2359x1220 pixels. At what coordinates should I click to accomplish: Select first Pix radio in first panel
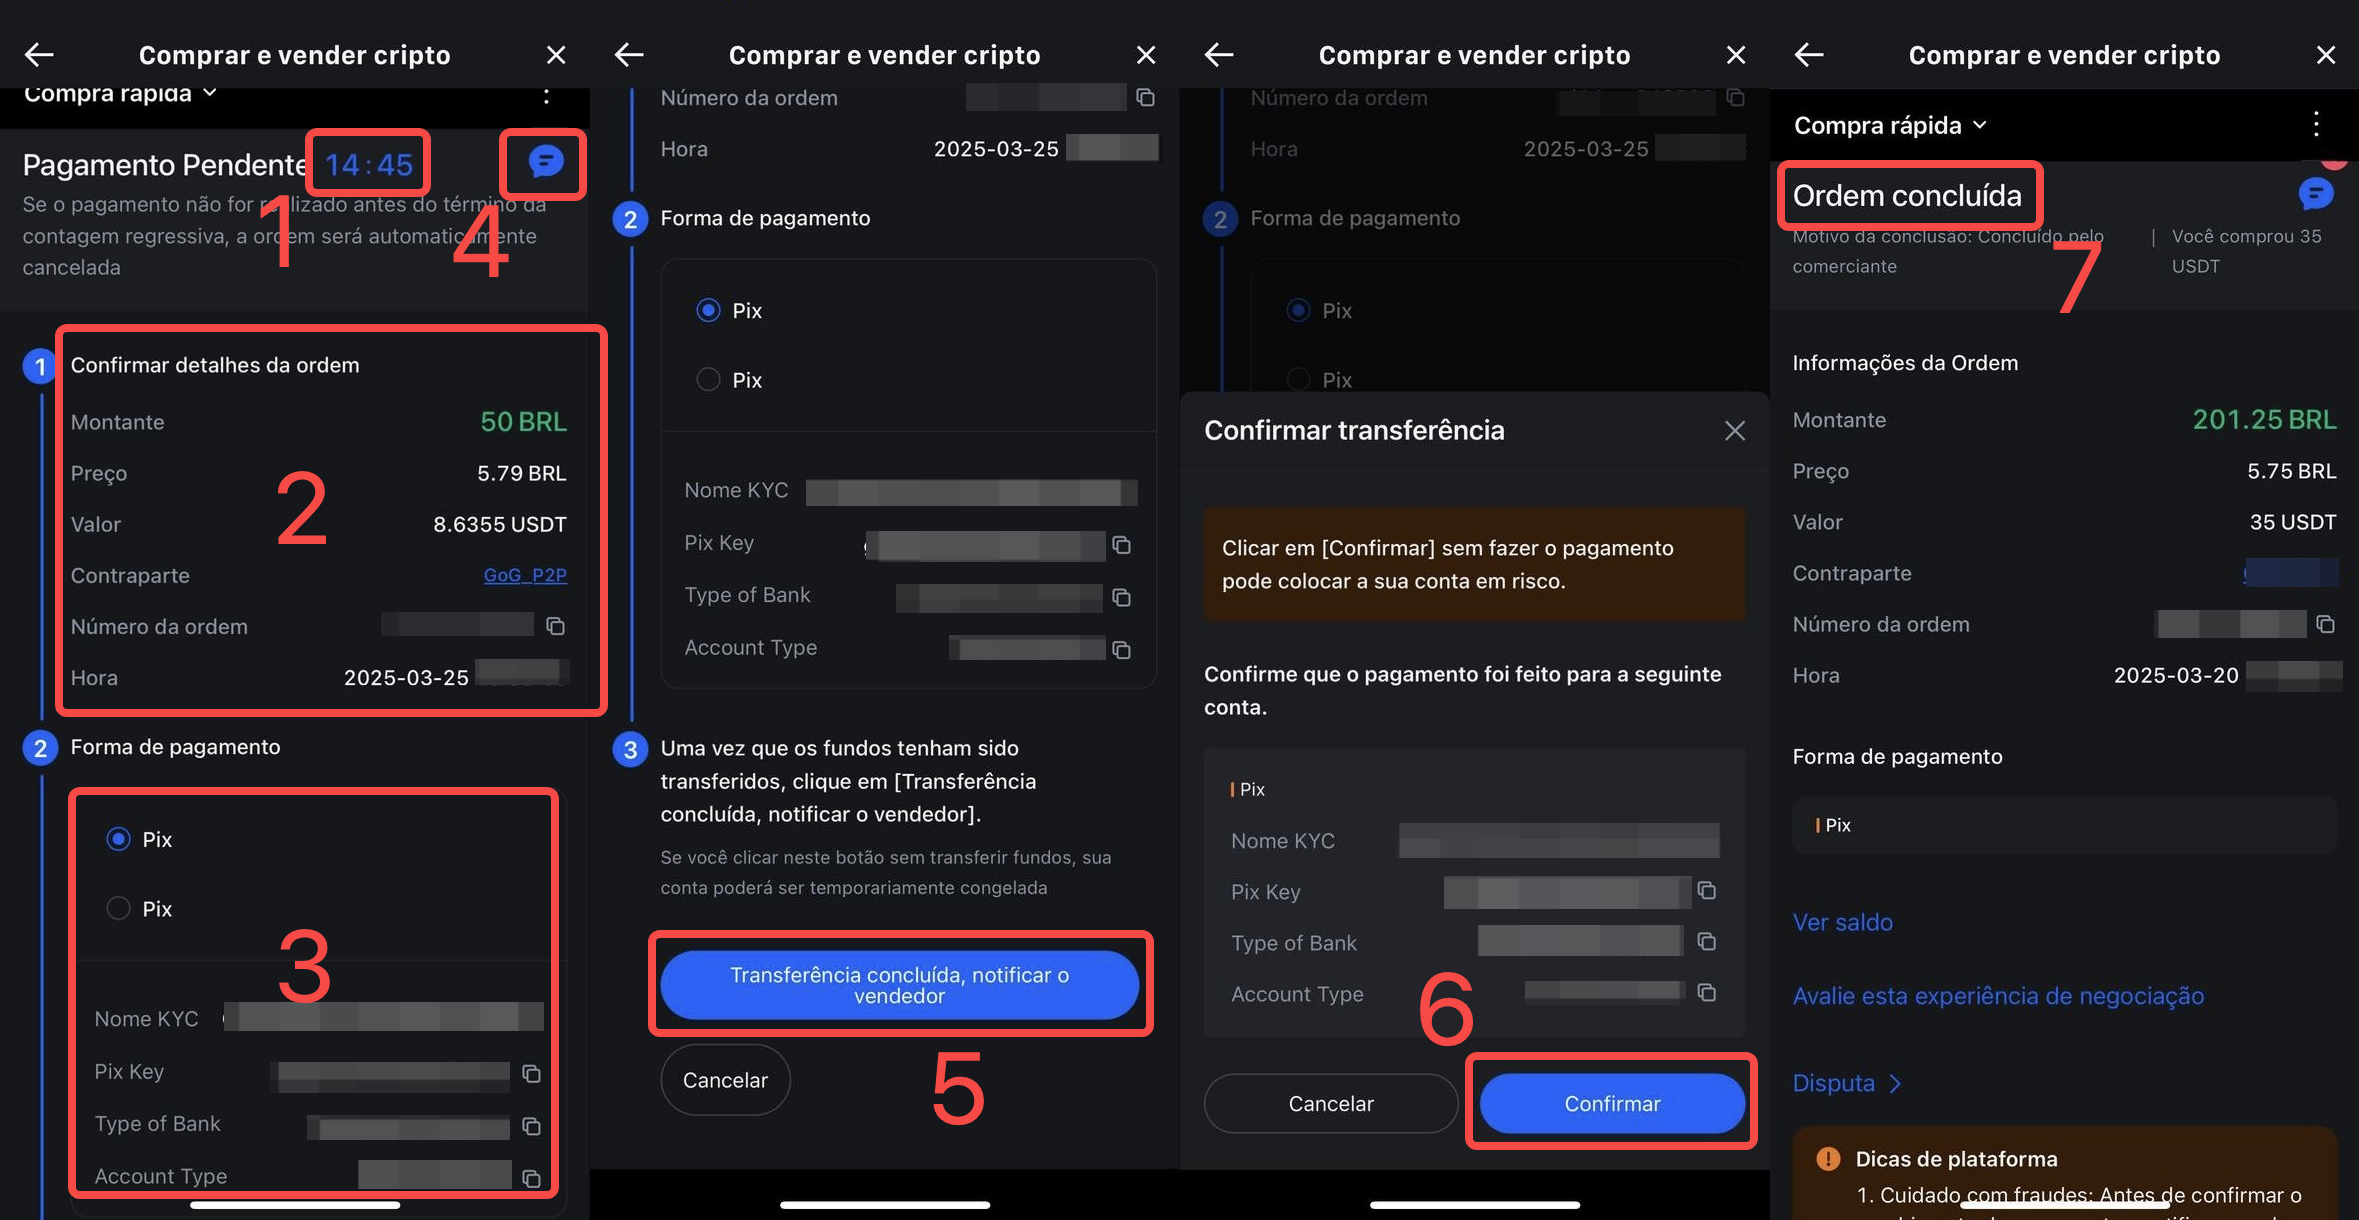(x=119, y=839)
